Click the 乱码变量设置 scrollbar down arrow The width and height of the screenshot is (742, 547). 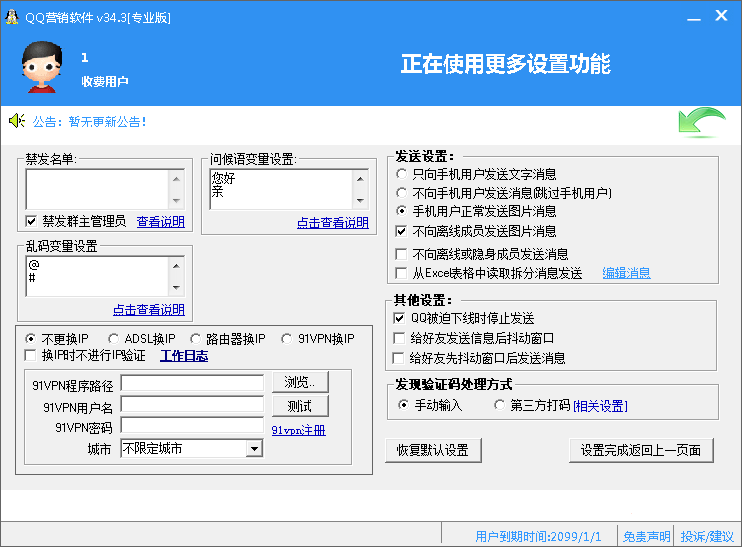coord(176,288)
